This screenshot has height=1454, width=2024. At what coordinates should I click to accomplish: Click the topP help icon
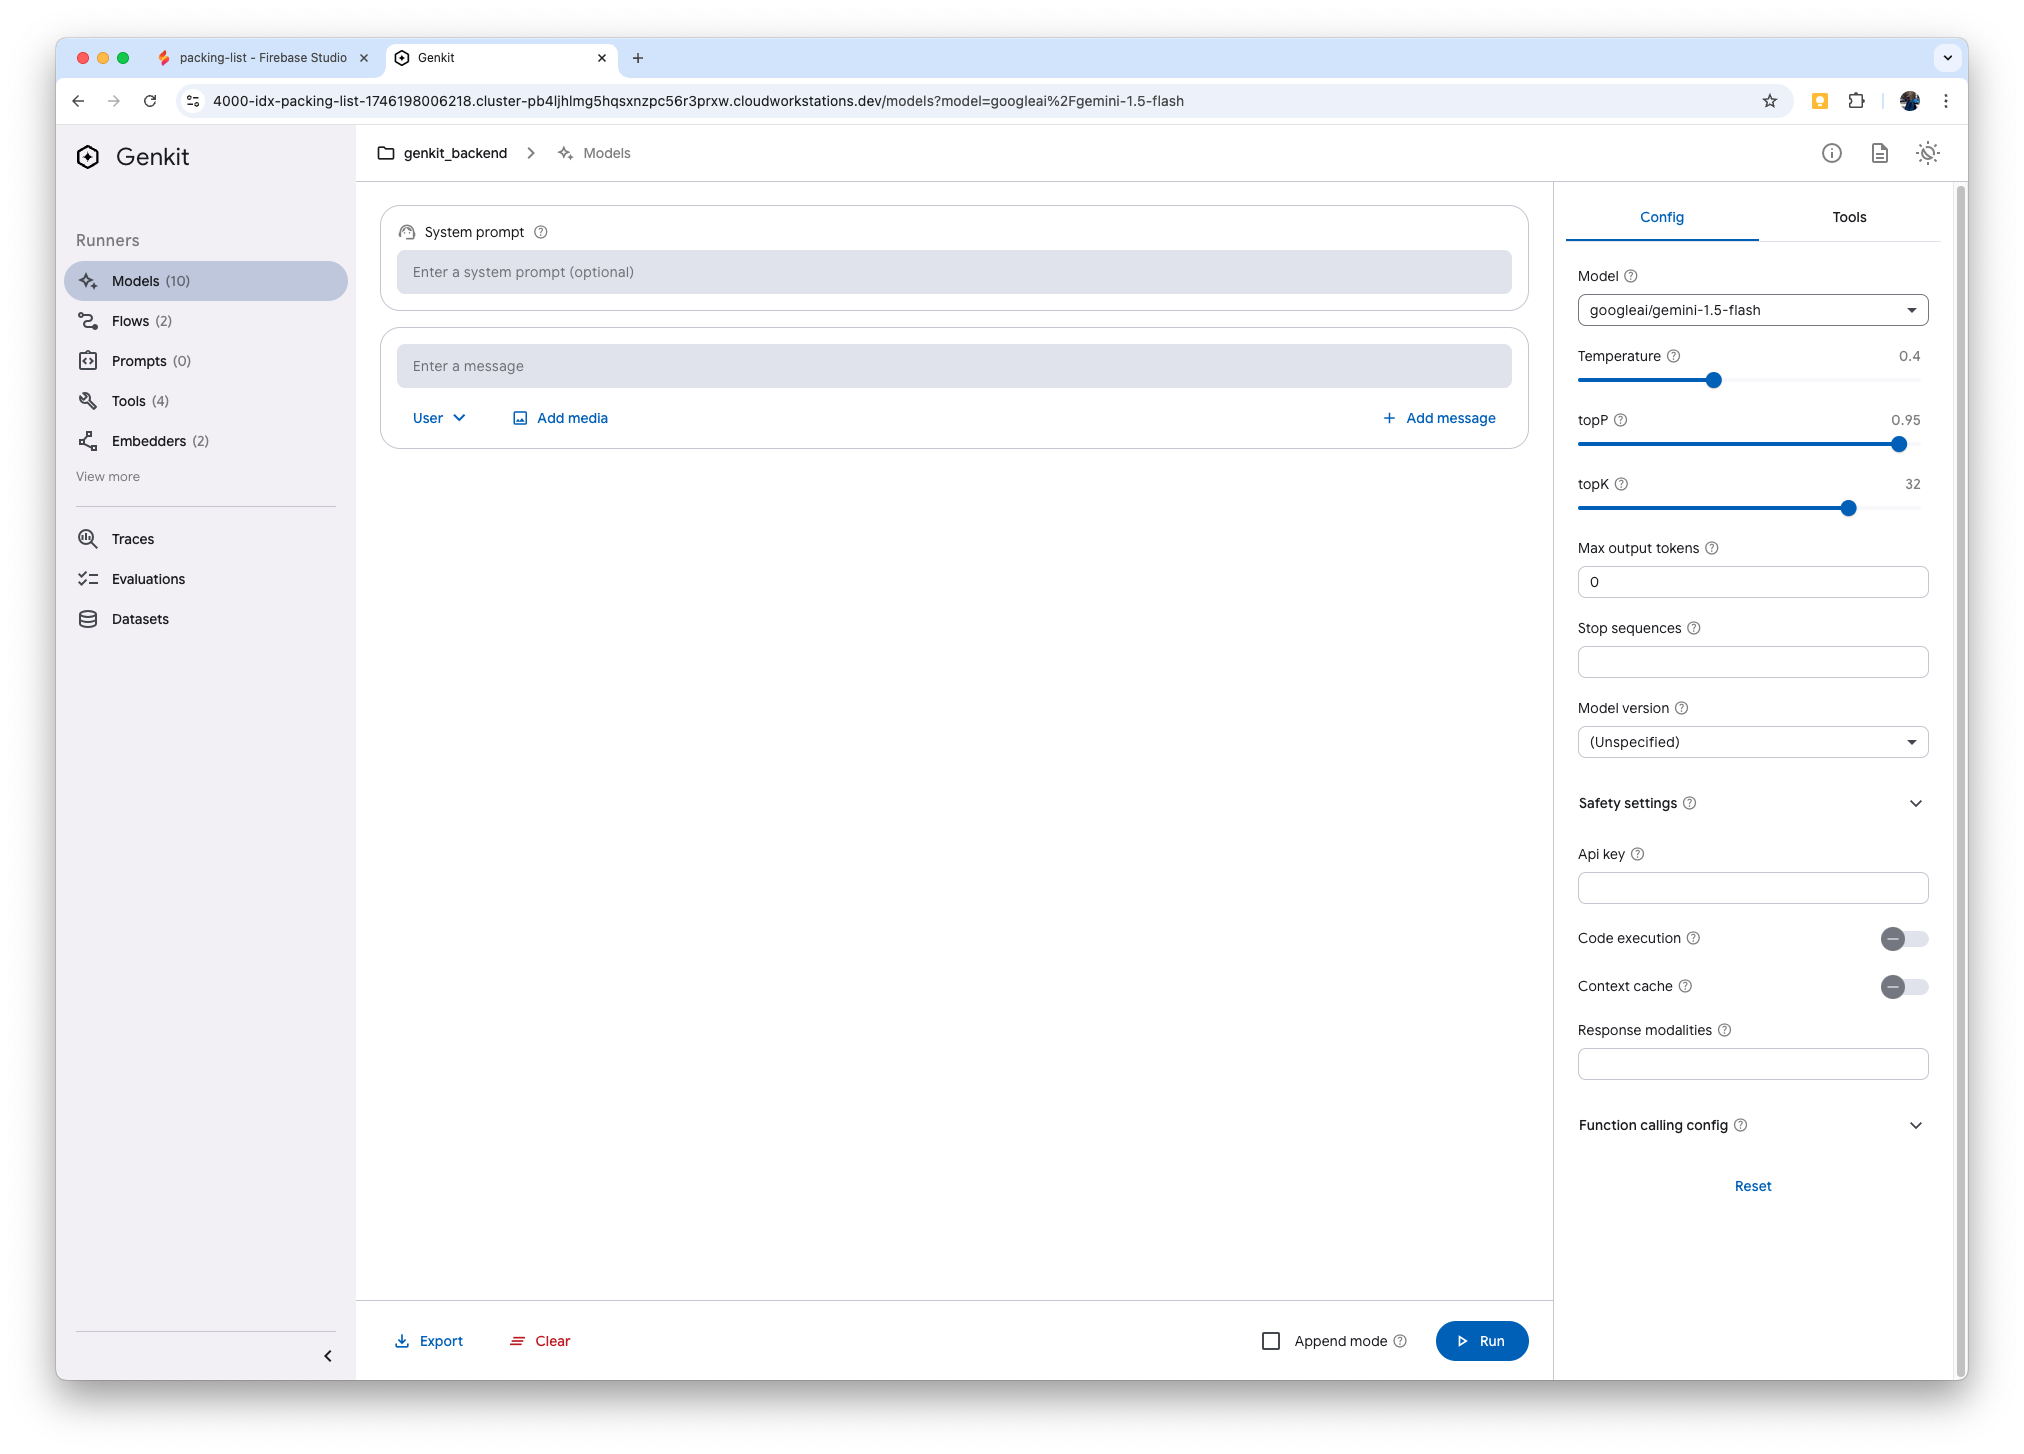(1620, 420)
